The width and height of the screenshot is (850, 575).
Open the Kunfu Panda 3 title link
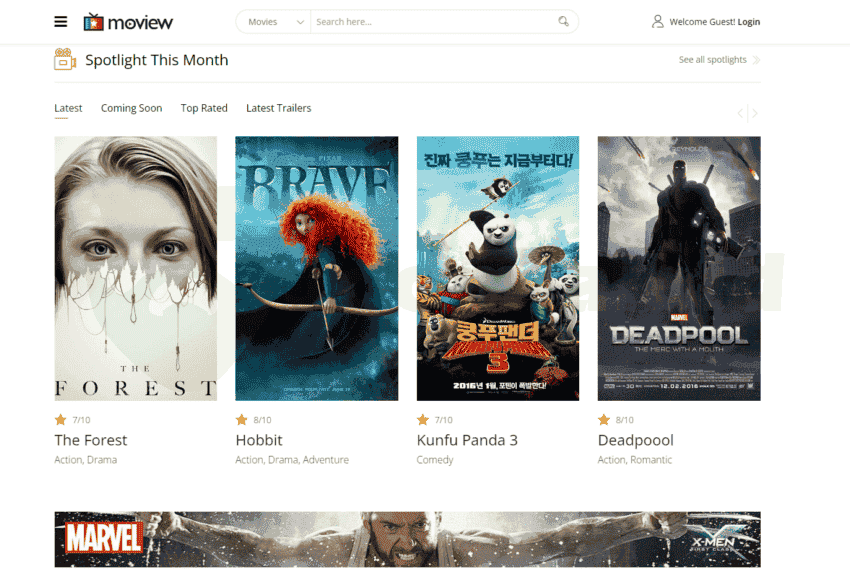click(467, 440)
